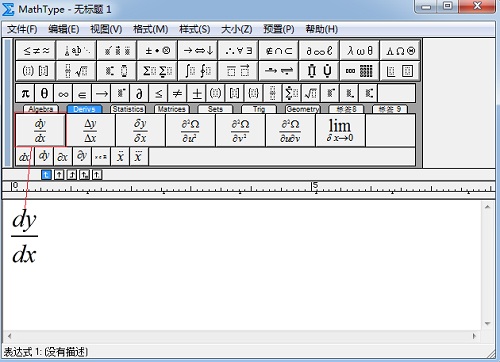Open the 视图(V) menu
The image size is (500, 362).
pos(106,29)
